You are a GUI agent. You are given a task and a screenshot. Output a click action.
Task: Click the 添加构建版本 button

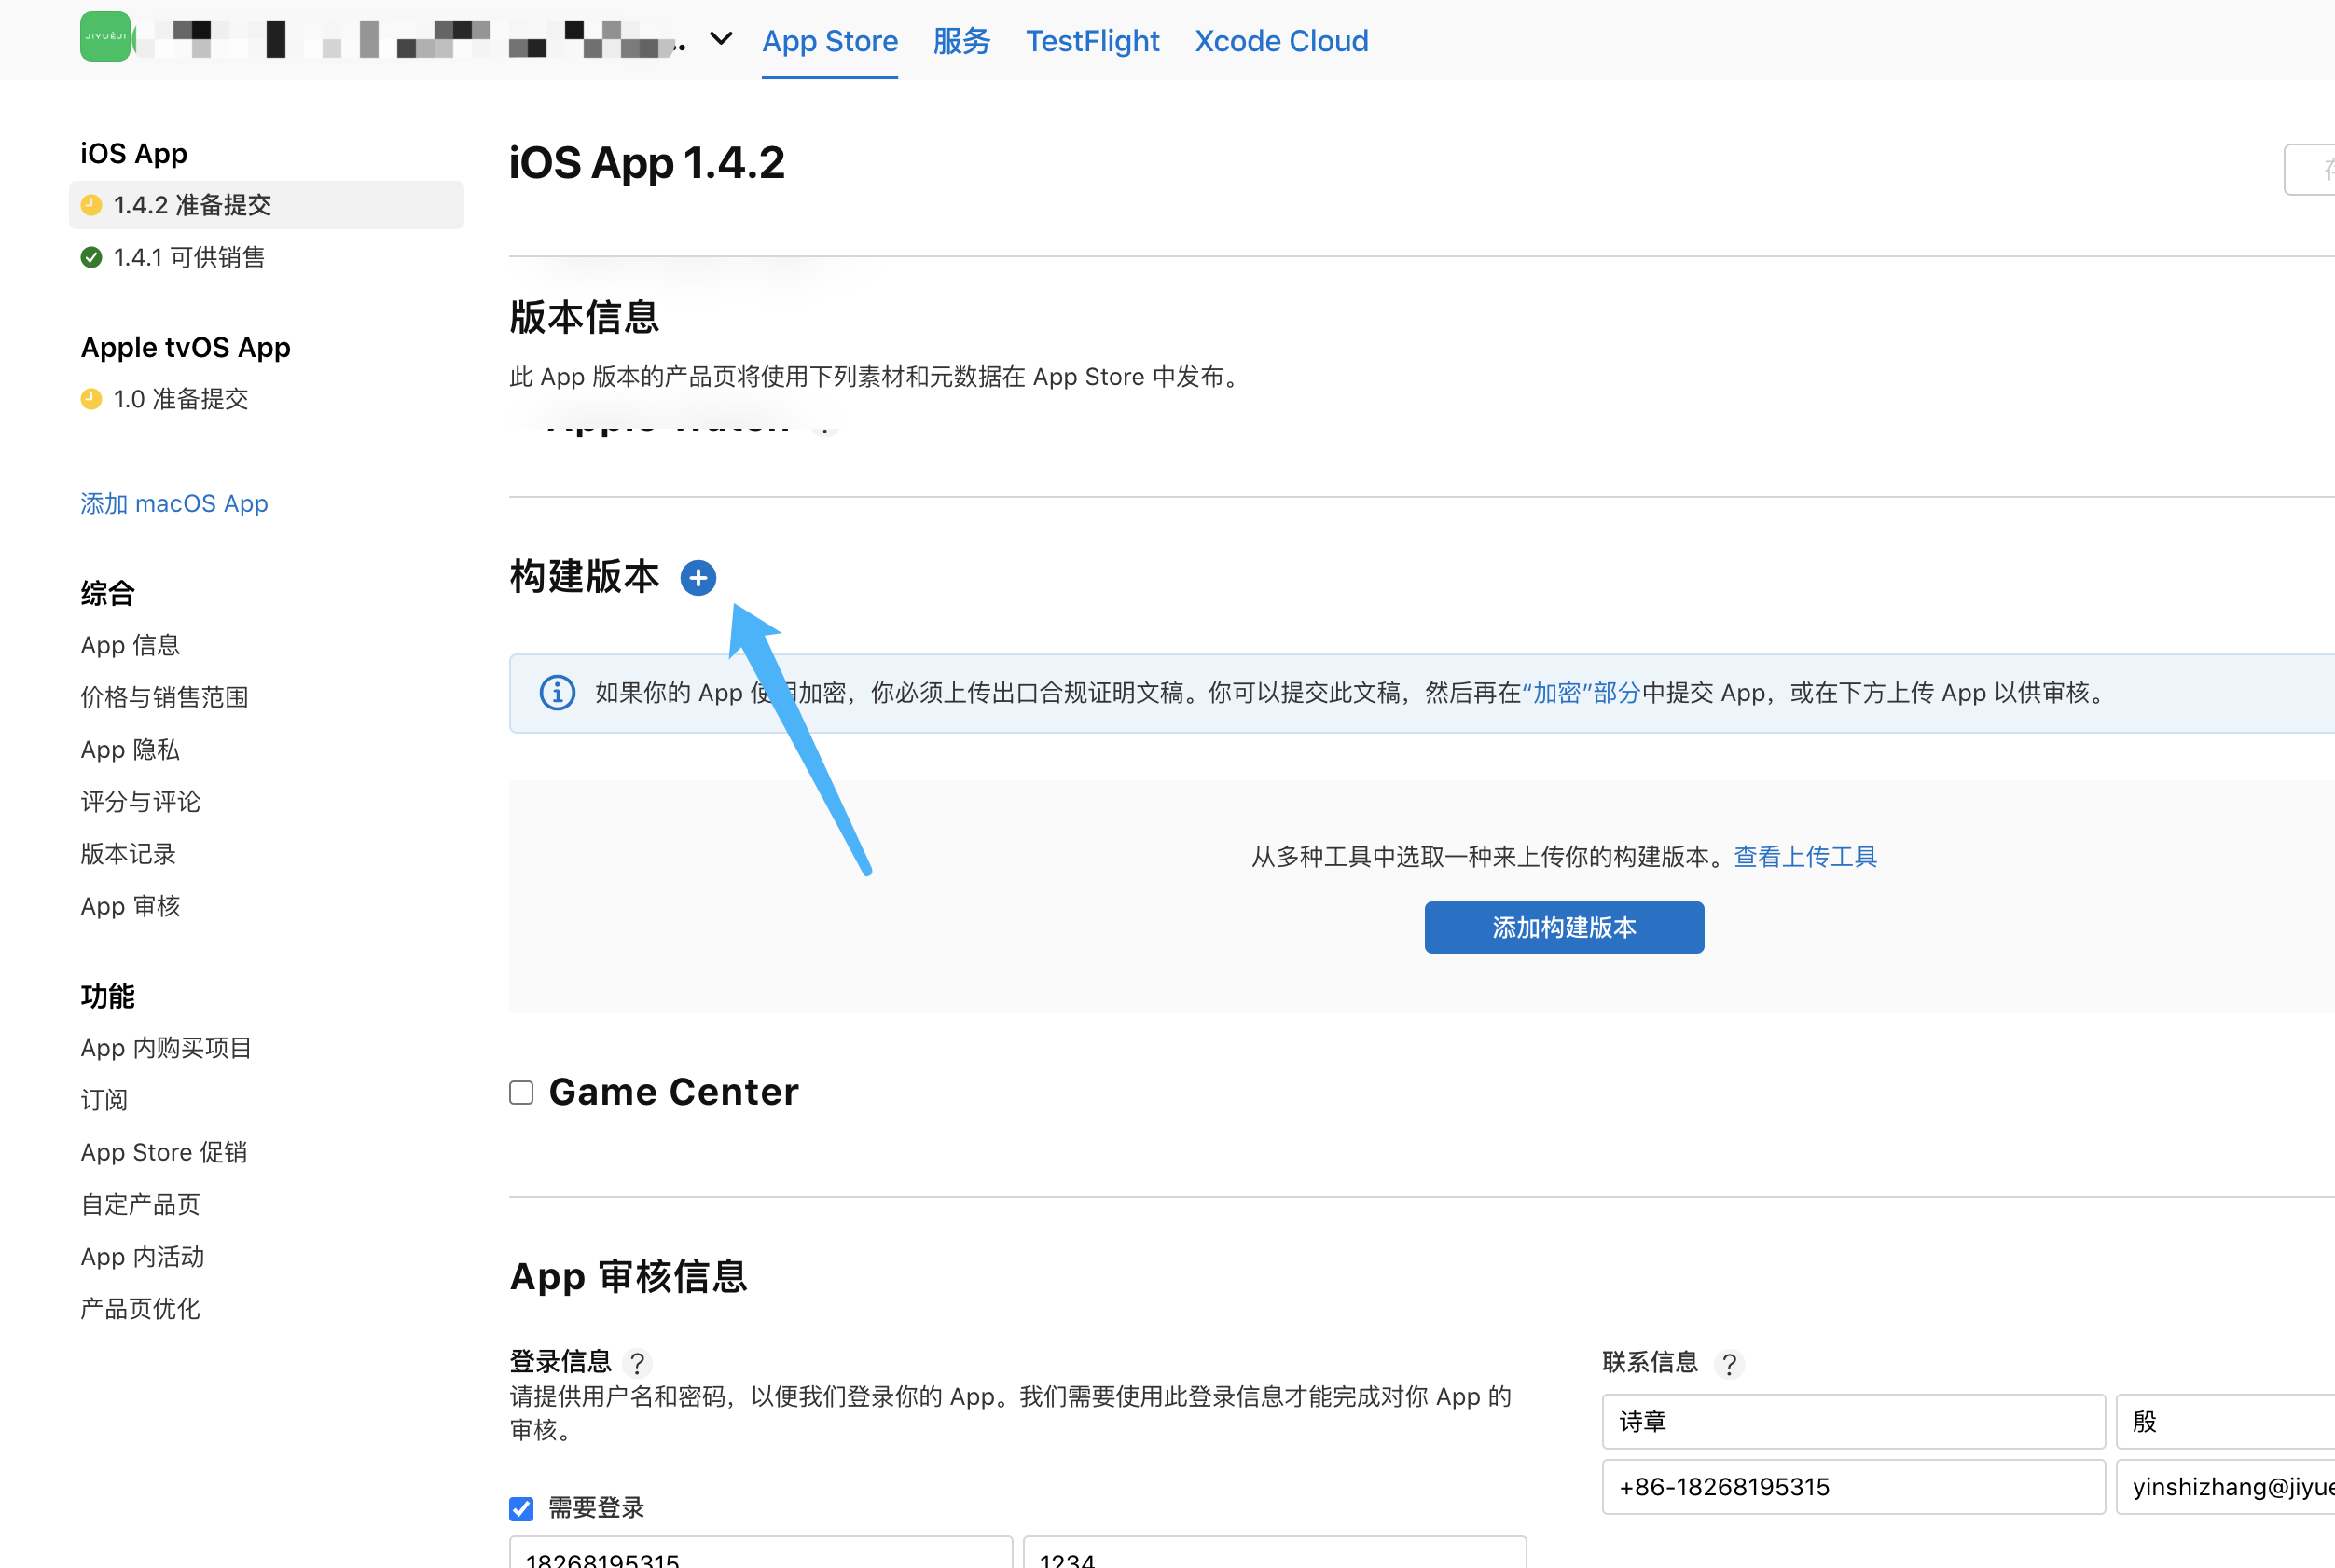click(x=1564, y=927)
